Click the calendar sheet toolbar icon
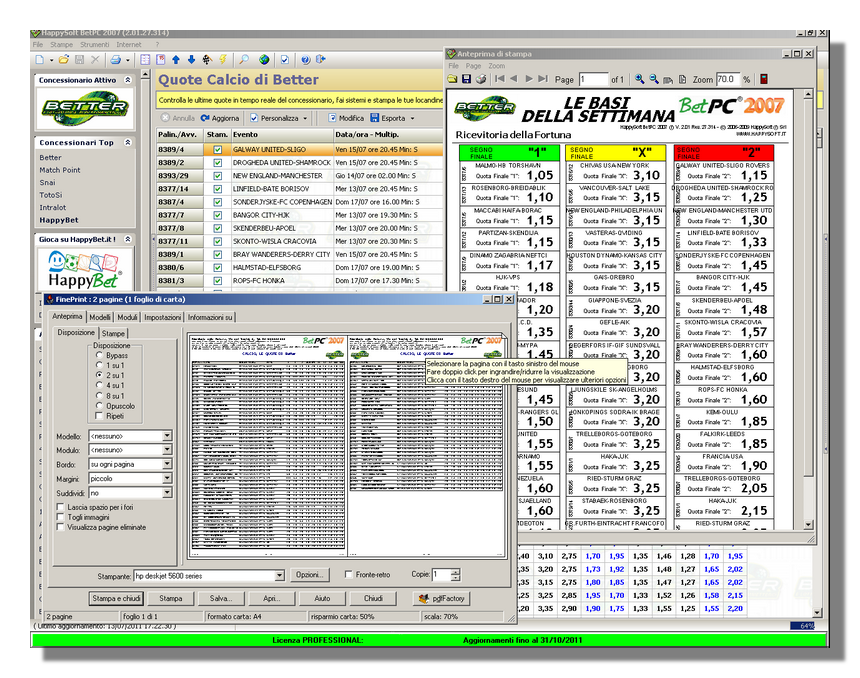This screenshot has height=678, width=860. [161, 59]
